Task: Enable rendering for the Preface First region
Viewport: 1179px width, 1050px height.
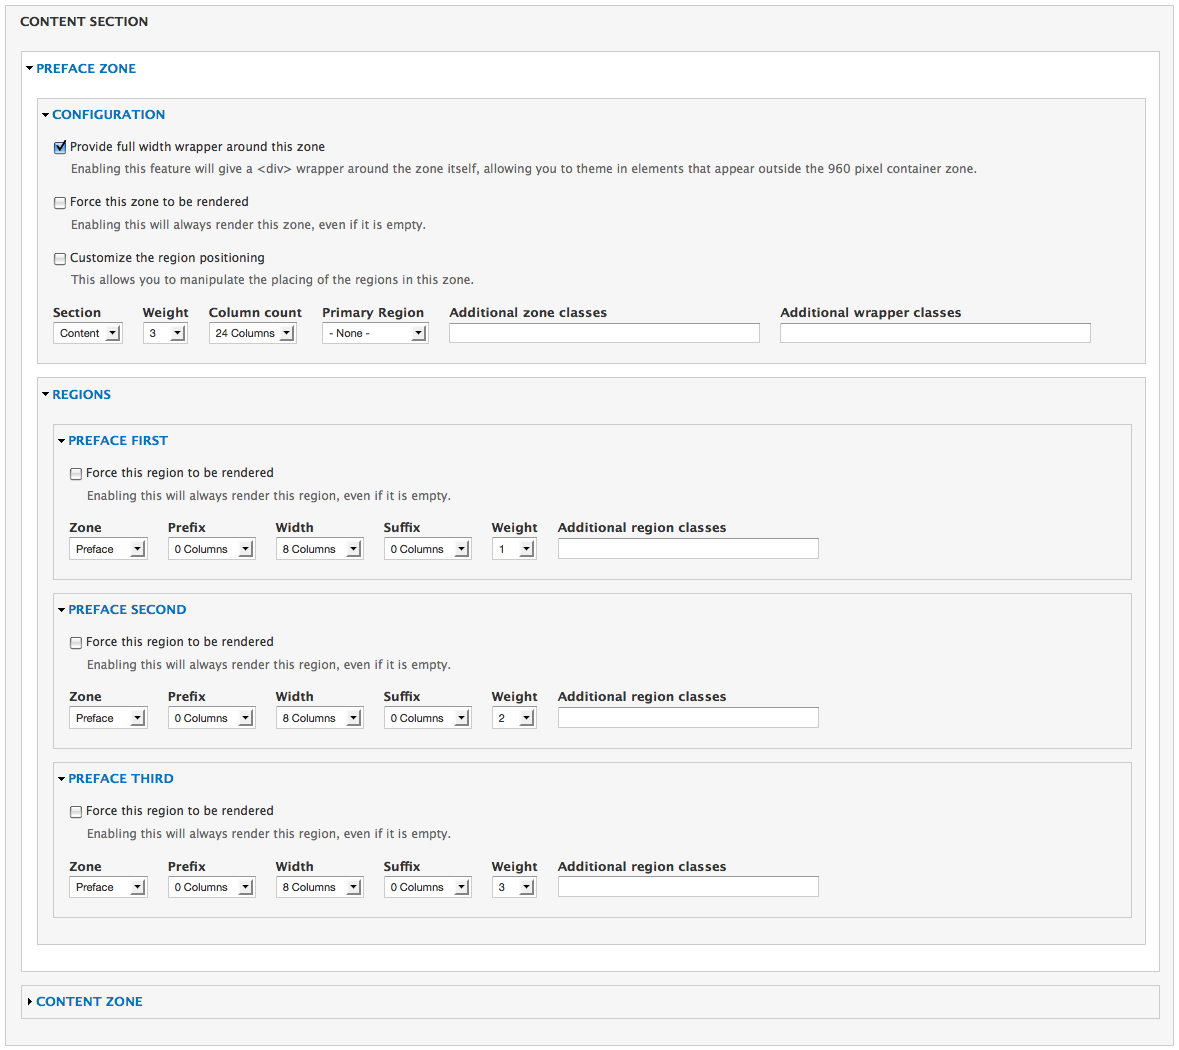Action: tap(76, 473)
